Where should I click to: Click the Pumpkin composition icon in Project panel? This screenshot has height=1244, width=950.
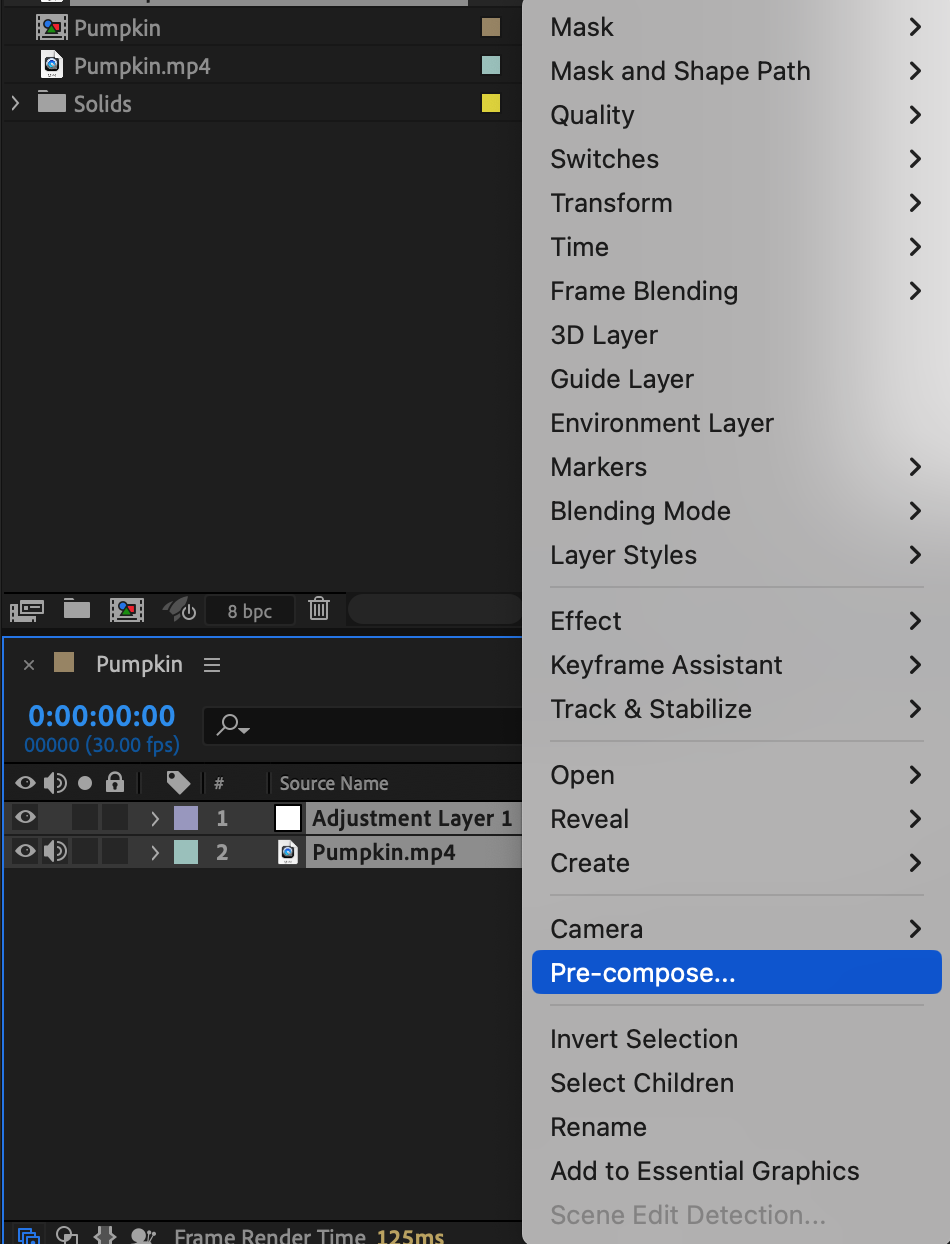(52, 28)
